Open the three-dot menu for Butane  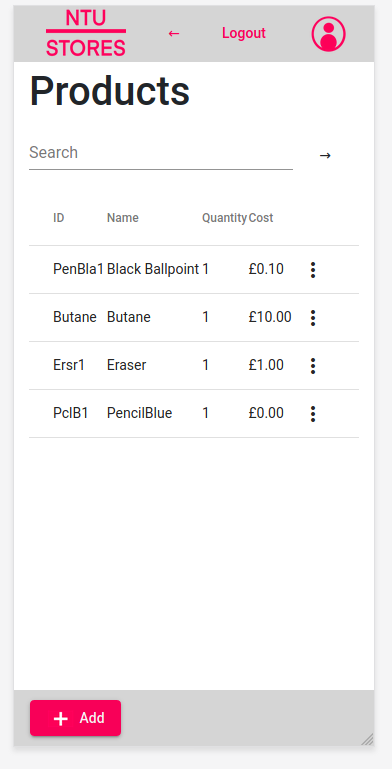[x=313, y=318]
